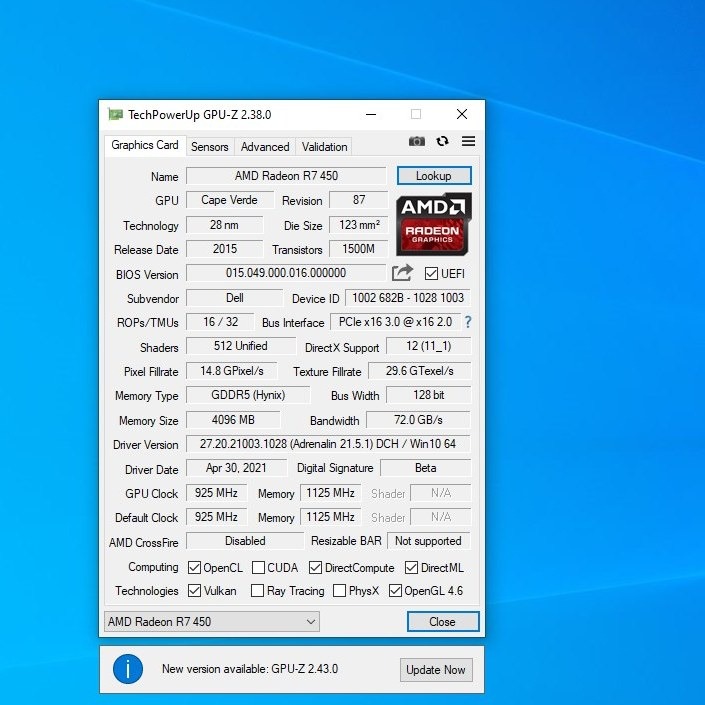Open the AMD Radeon R7 450 GPU dropdown
705x705 pixels.
coord(212,621)
